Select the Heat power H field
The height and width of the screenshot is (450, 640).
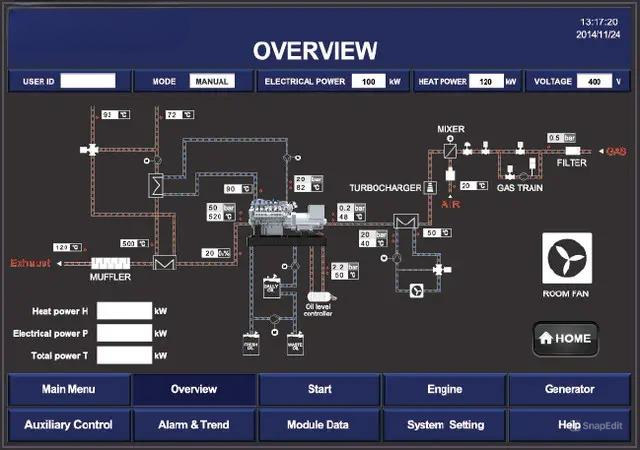[124, 311]
